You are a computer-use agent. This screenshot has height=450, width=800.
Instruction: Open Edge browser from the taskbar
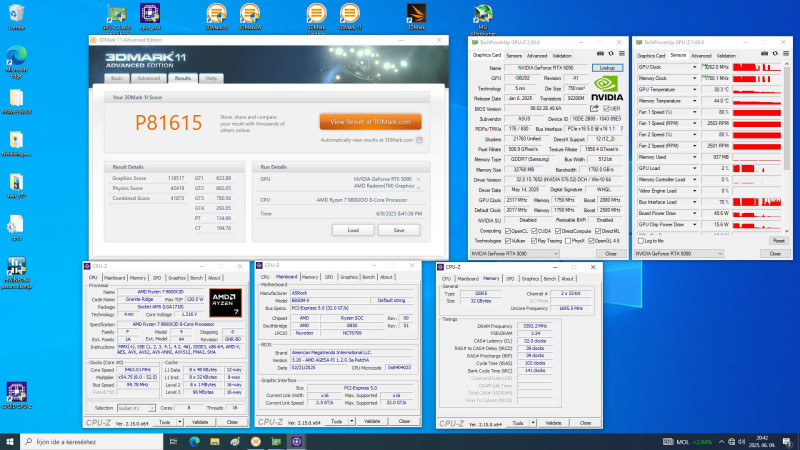(x=194, y=441)
